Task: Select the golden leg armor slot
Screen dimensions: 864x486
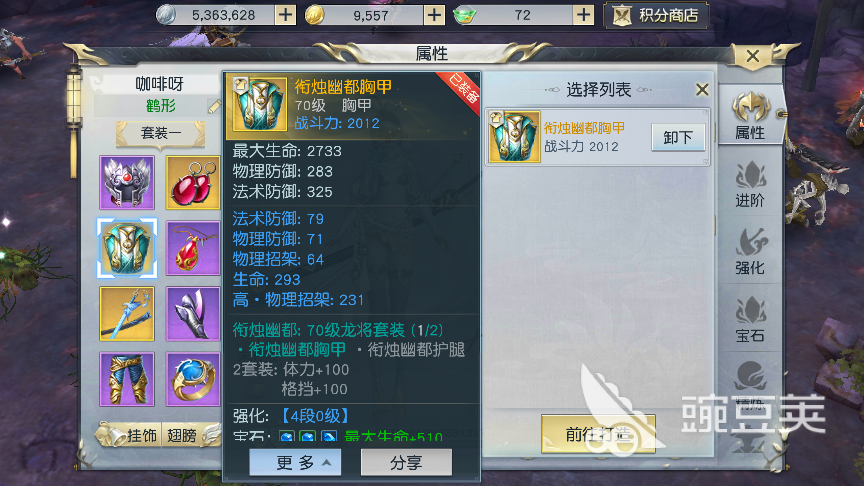Action: (x=127, y=380)
